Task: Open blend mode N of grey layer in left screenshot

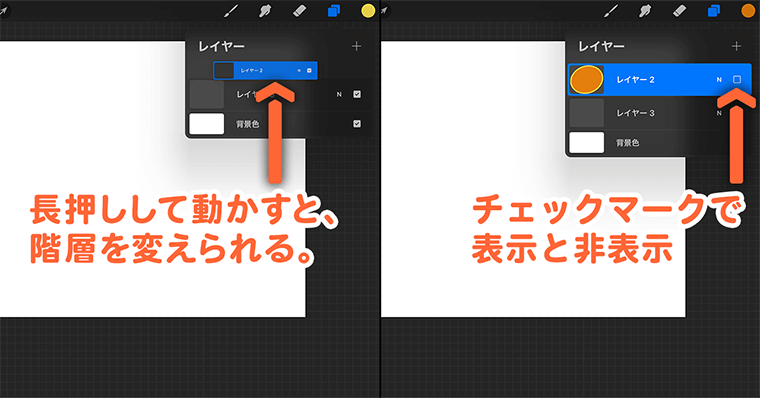Action: 339,95
